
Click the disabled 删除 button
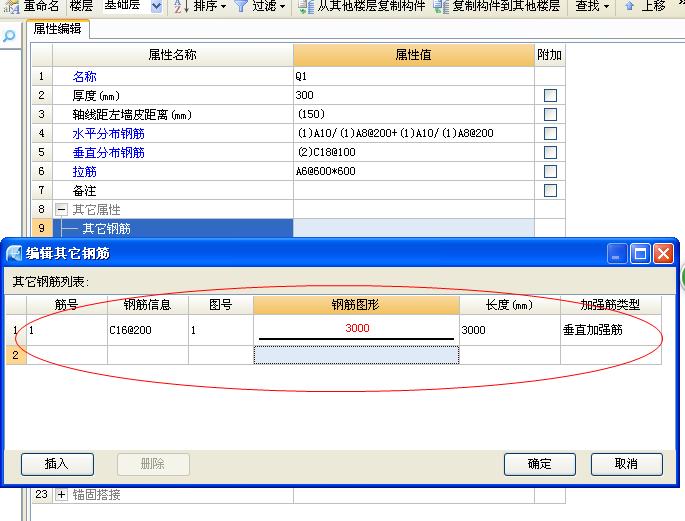click(153, 464)
